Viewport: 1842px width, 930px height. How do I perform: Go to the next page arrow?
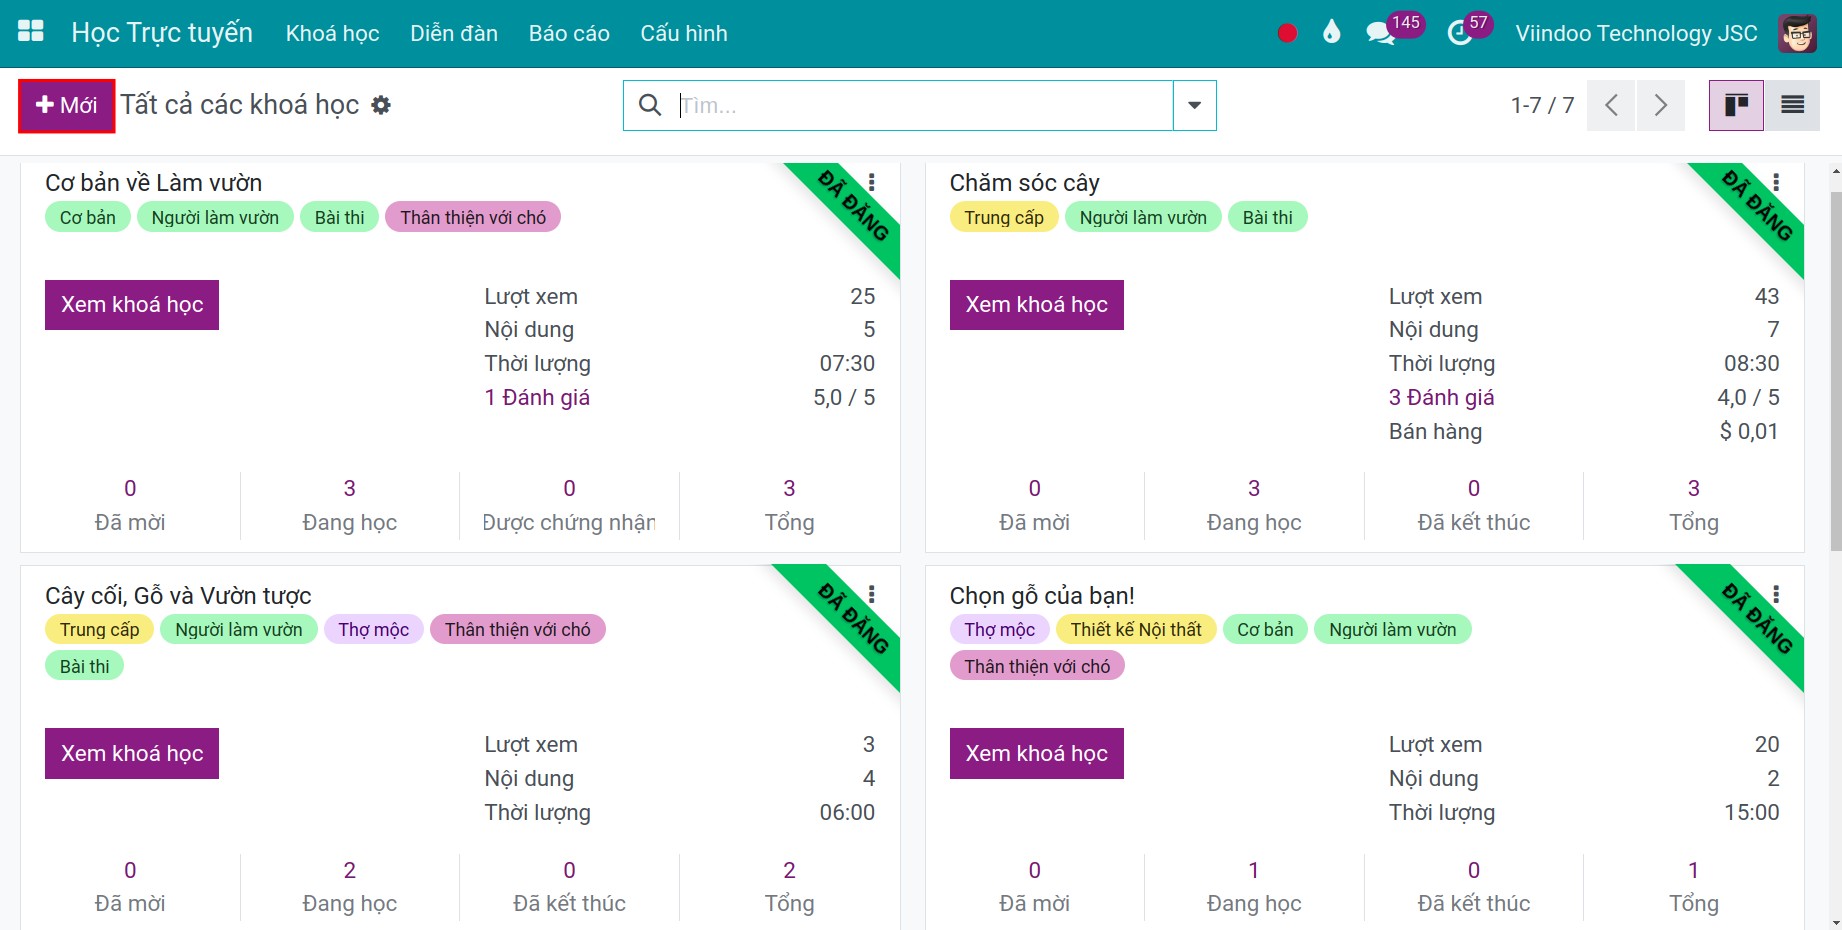point(1660,105)
